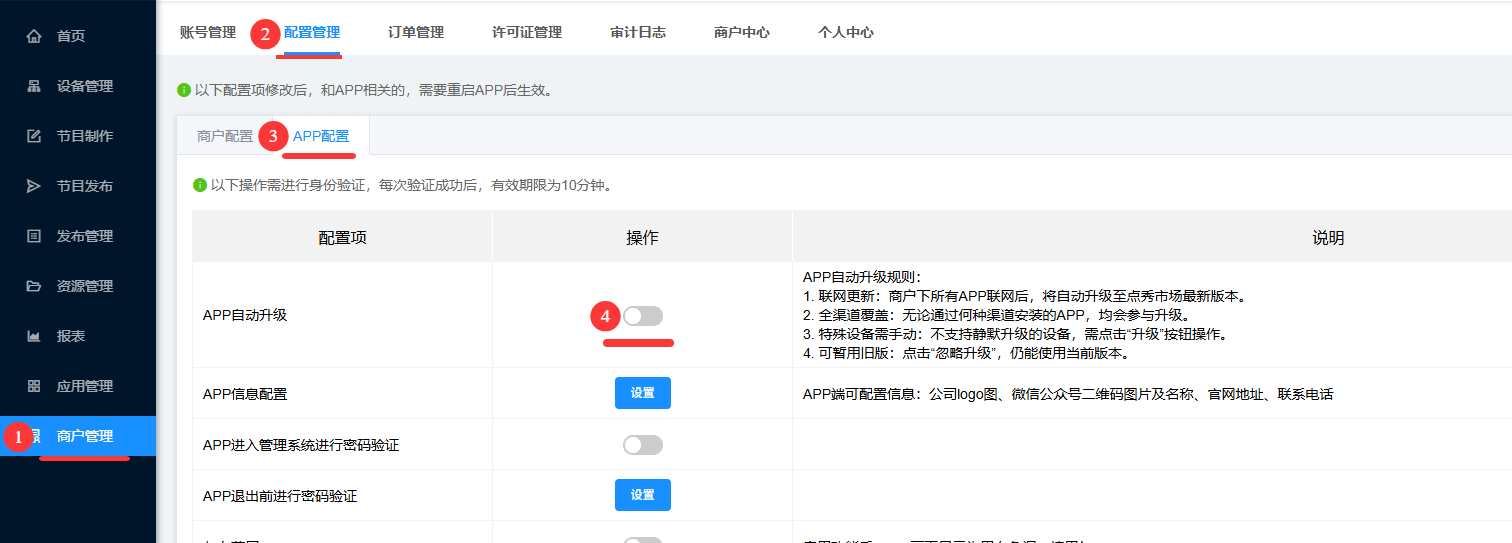Open the 订单管理 top tab

point(416,32)
